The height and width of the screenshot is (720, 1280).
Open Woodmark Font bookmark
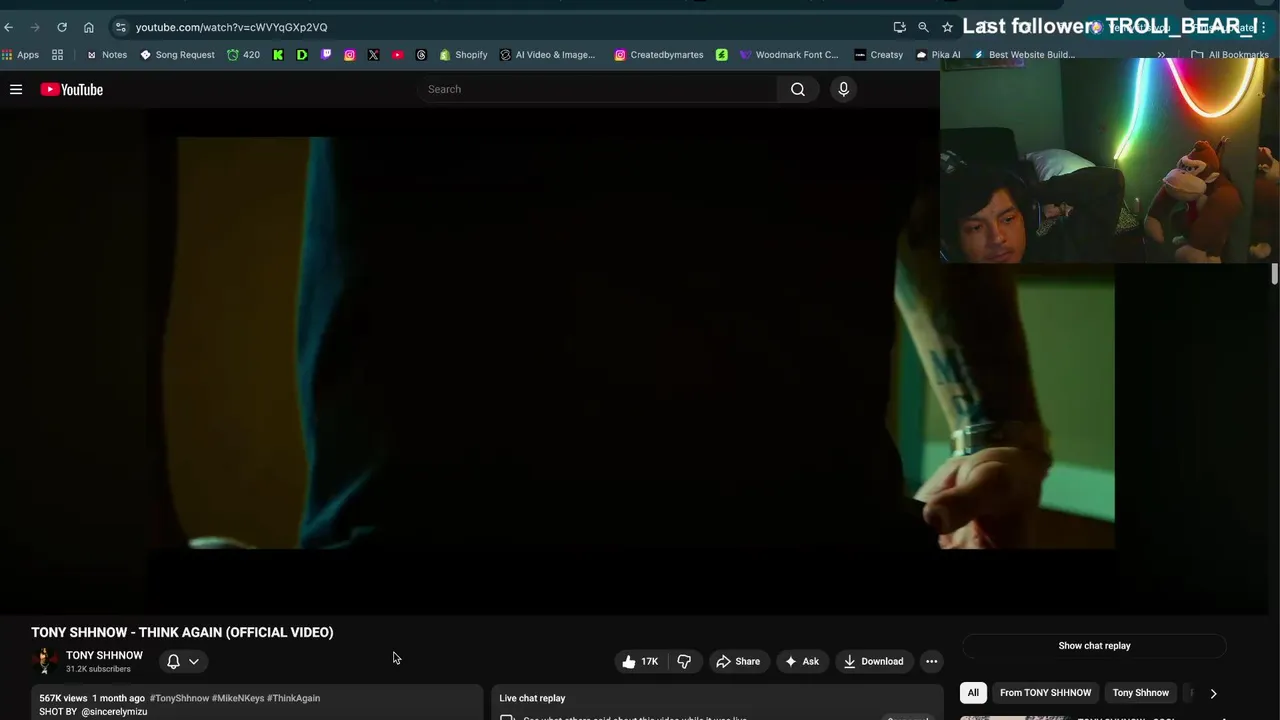(789, 55)
